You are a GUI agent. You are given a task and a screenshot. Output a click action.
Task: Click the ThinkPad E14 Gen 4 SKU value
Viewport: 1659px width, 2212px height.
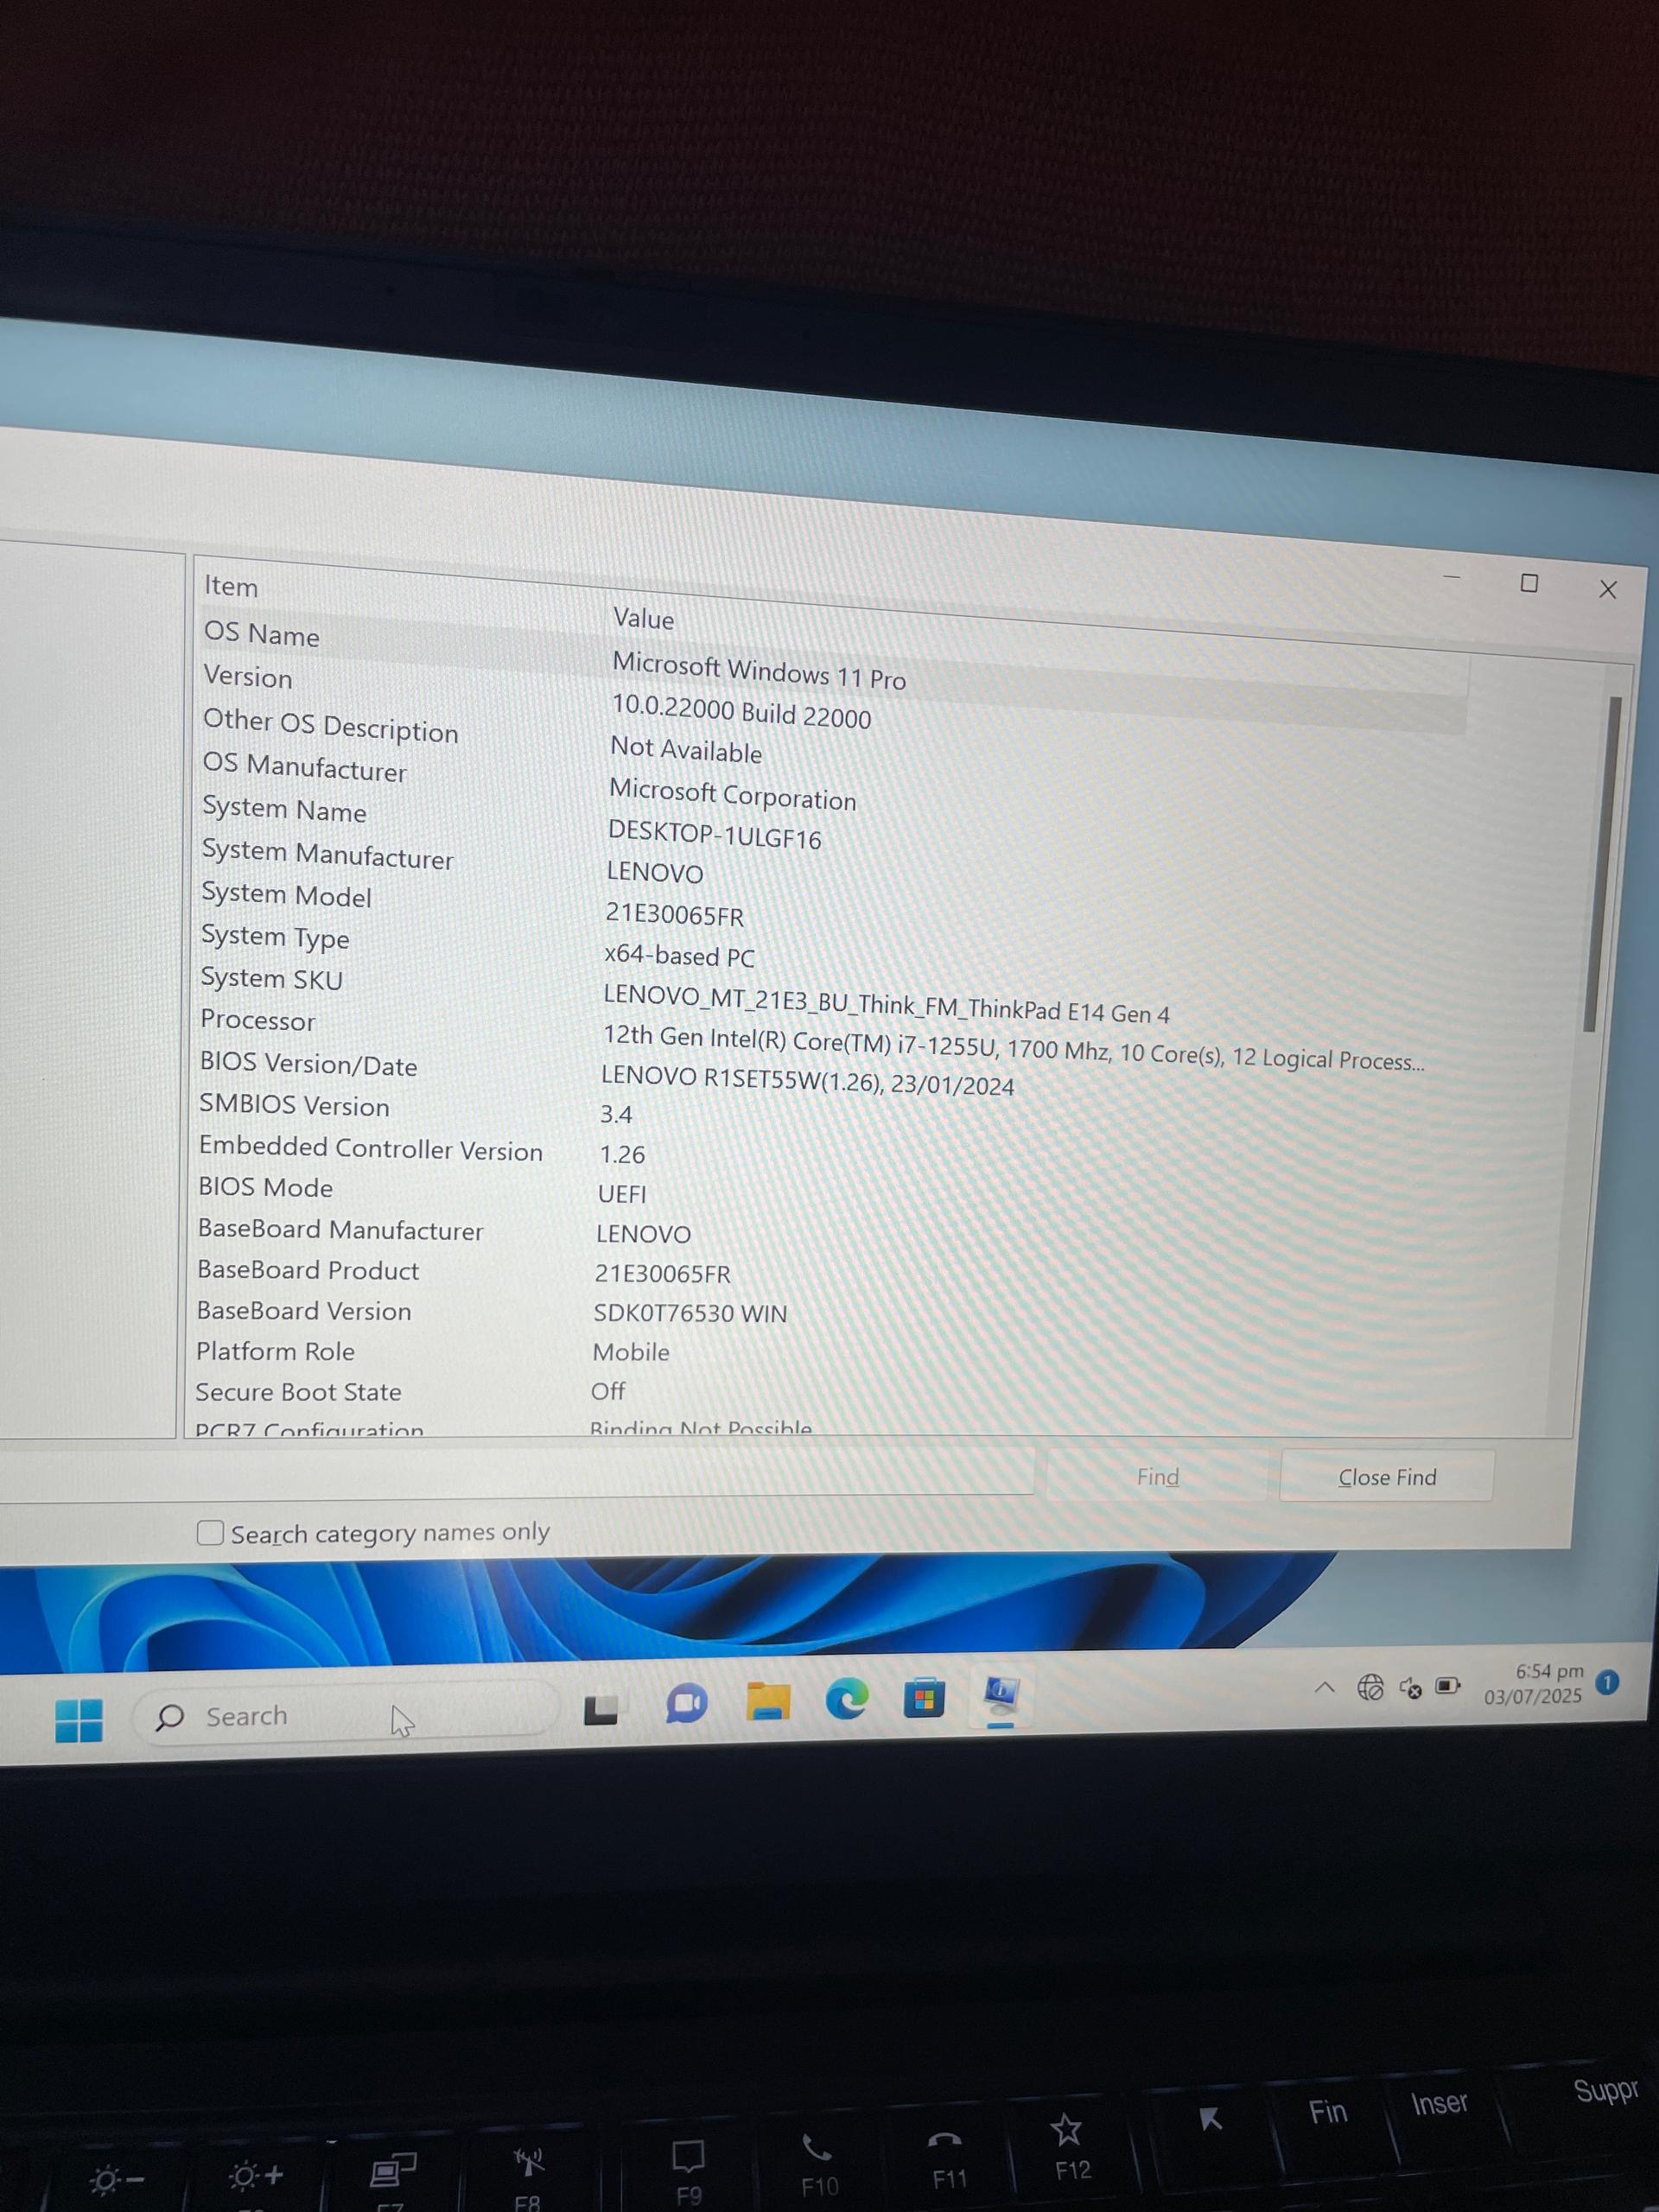pos(886,1004)
